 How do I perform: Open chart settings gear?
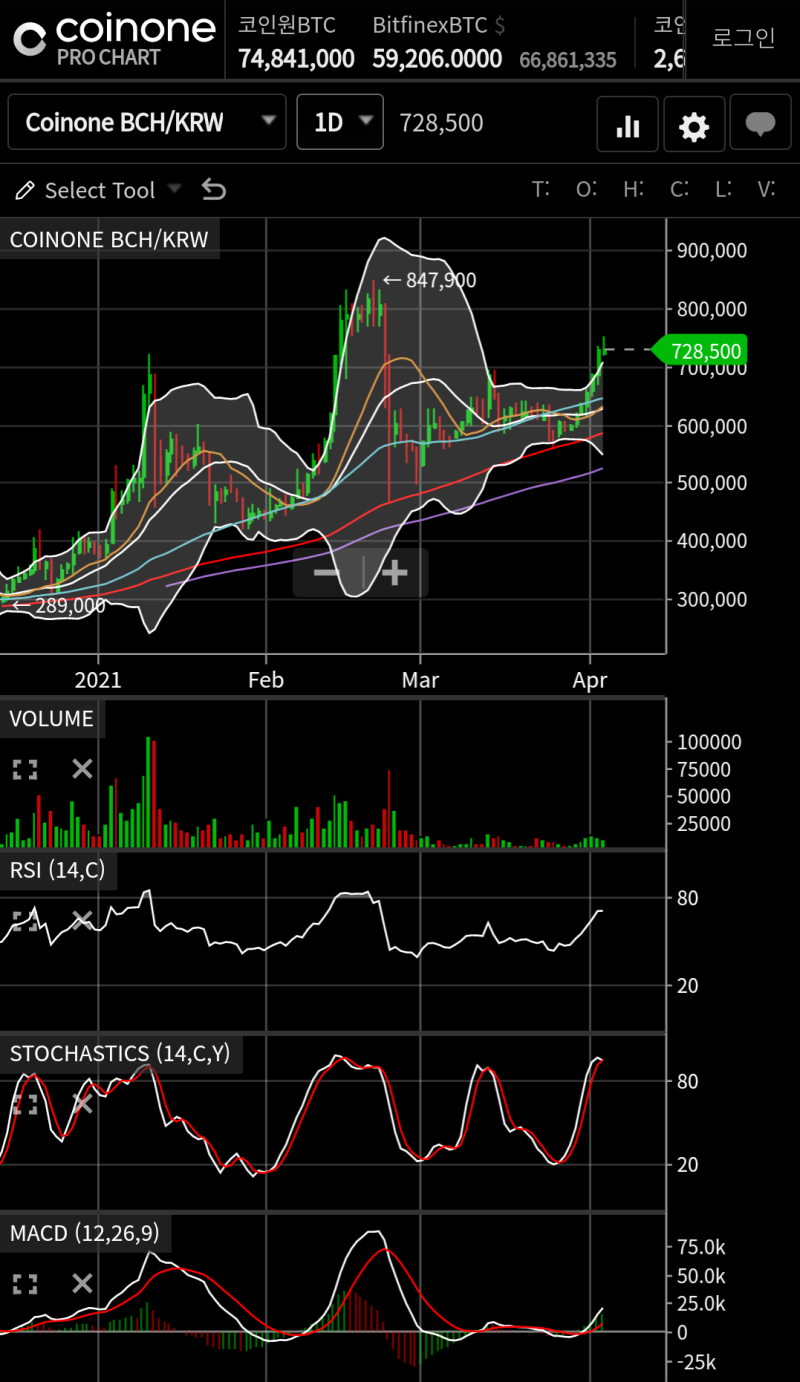point(694,124)
